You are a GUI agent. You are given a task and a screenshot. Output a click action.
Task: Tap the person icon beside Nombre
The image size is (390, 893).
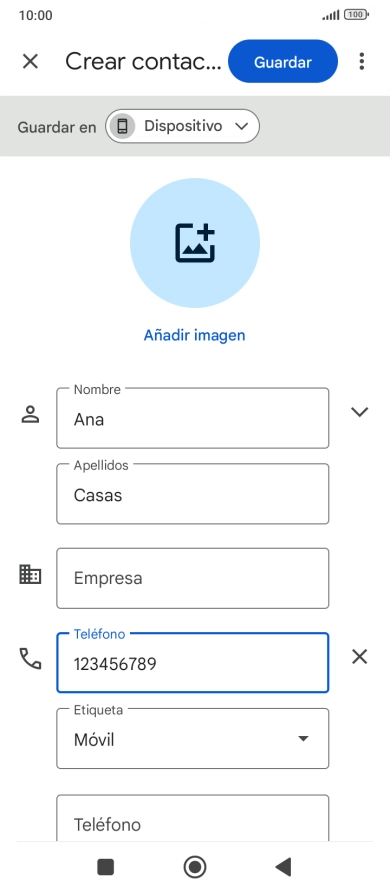point(30,415)
